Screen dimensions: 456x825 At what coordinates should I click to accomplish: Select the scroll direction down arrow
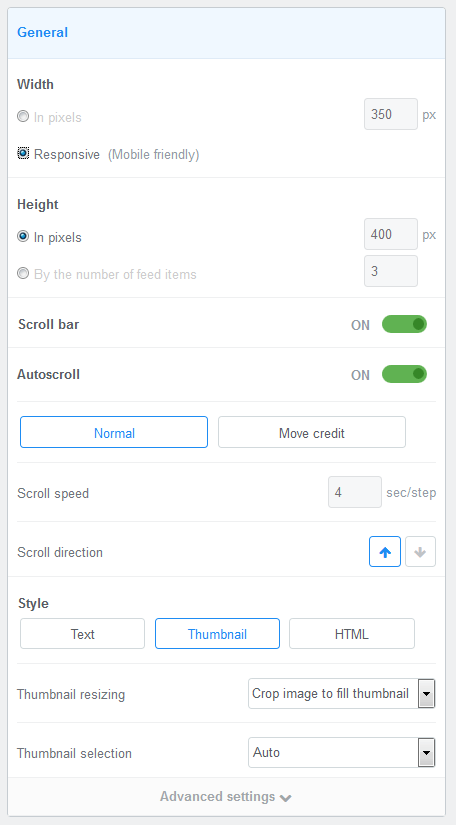tap(420, 551)
